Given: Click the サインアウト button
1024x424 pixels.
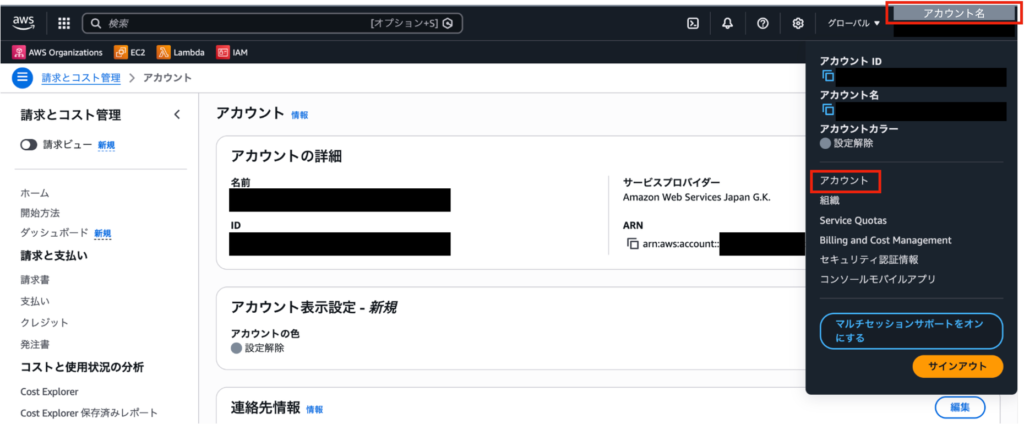Looking at the screenshot, I should (x=957, y=367).
